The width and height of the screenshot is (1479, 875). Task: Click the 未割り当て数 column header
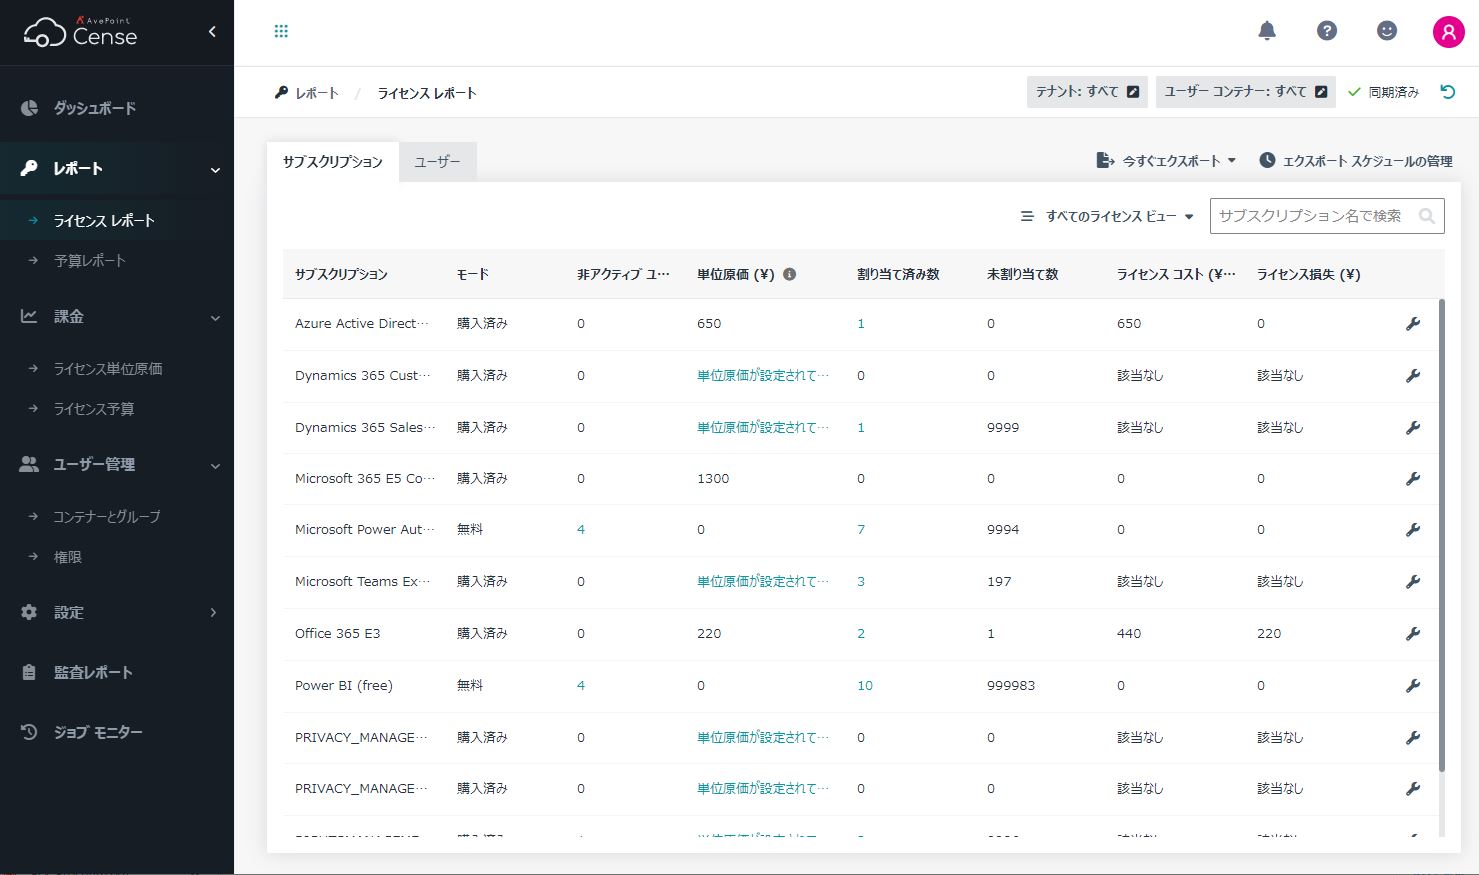tap(1022, 274)
